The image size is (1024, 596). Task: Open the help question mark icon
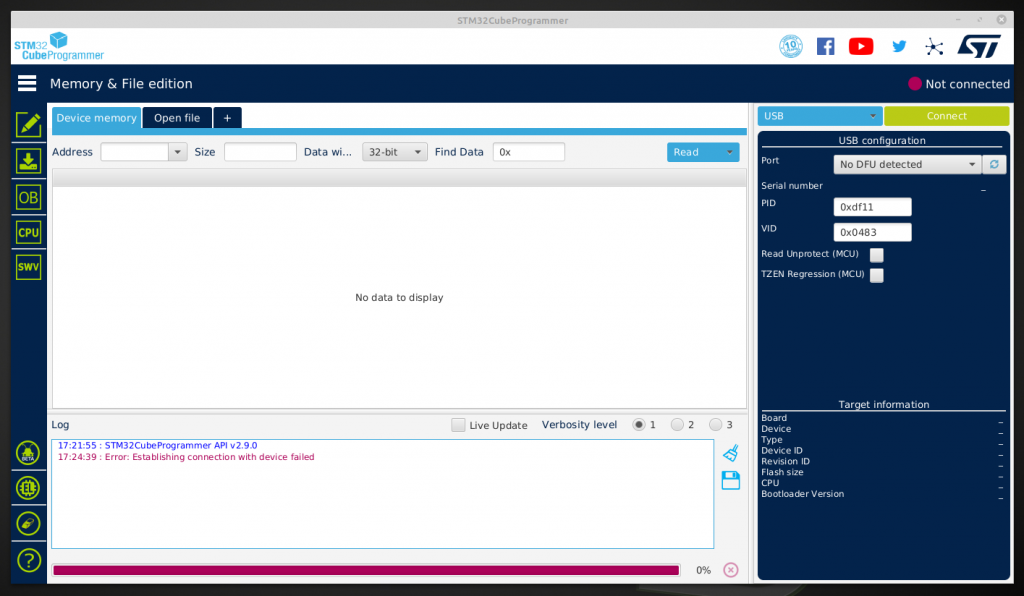click(29, 559)
